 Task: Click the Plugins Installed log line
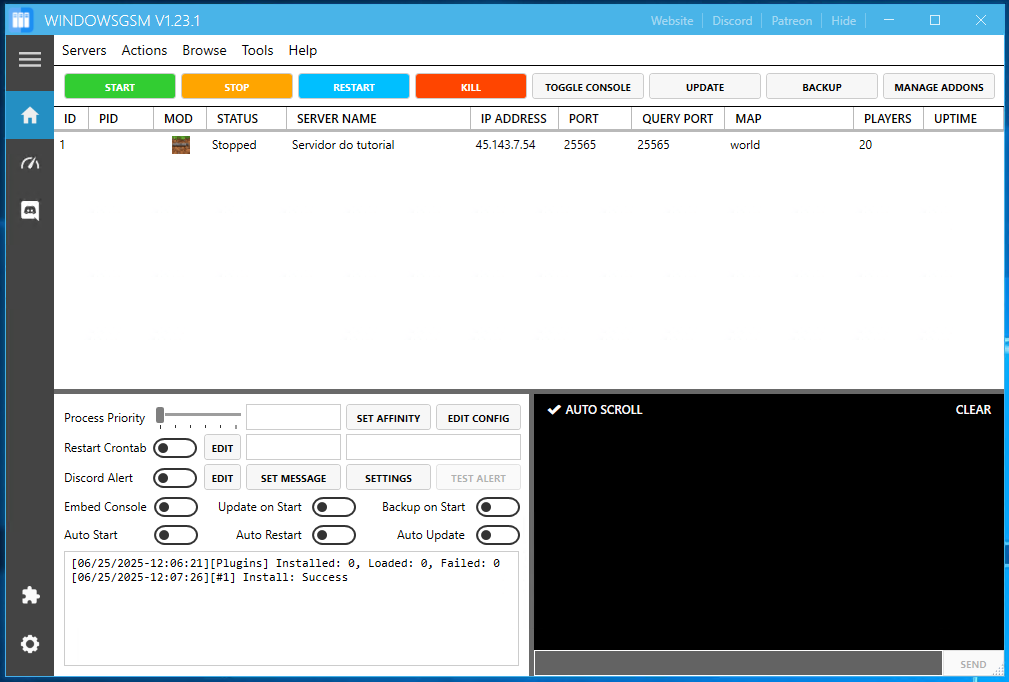tap(285, 563)
